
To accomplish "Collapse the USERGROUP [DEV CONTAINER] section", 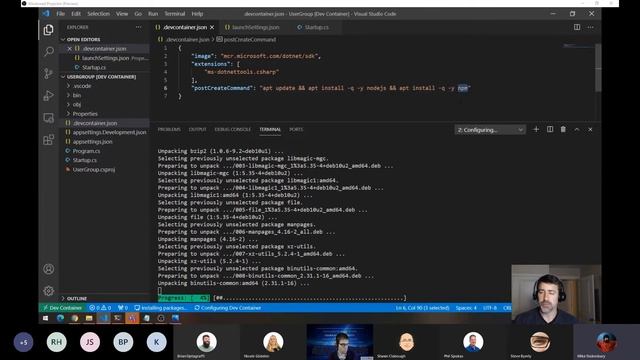I will point(101,77).
